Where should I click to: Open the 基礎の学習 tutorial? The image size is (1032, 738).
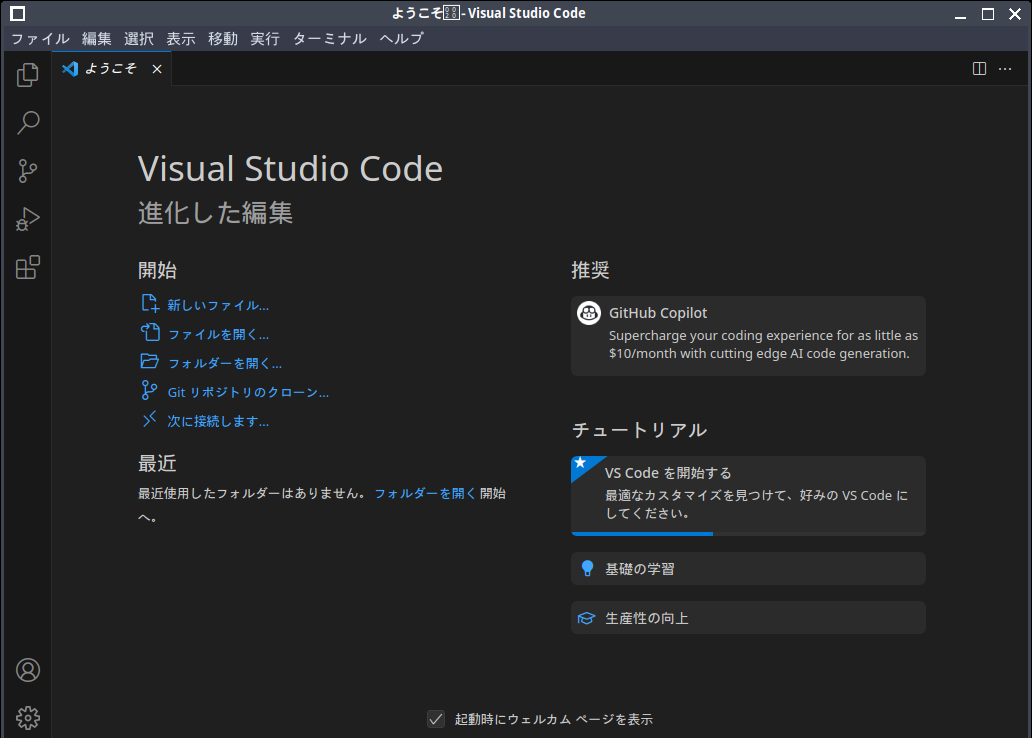click(748, 569)
